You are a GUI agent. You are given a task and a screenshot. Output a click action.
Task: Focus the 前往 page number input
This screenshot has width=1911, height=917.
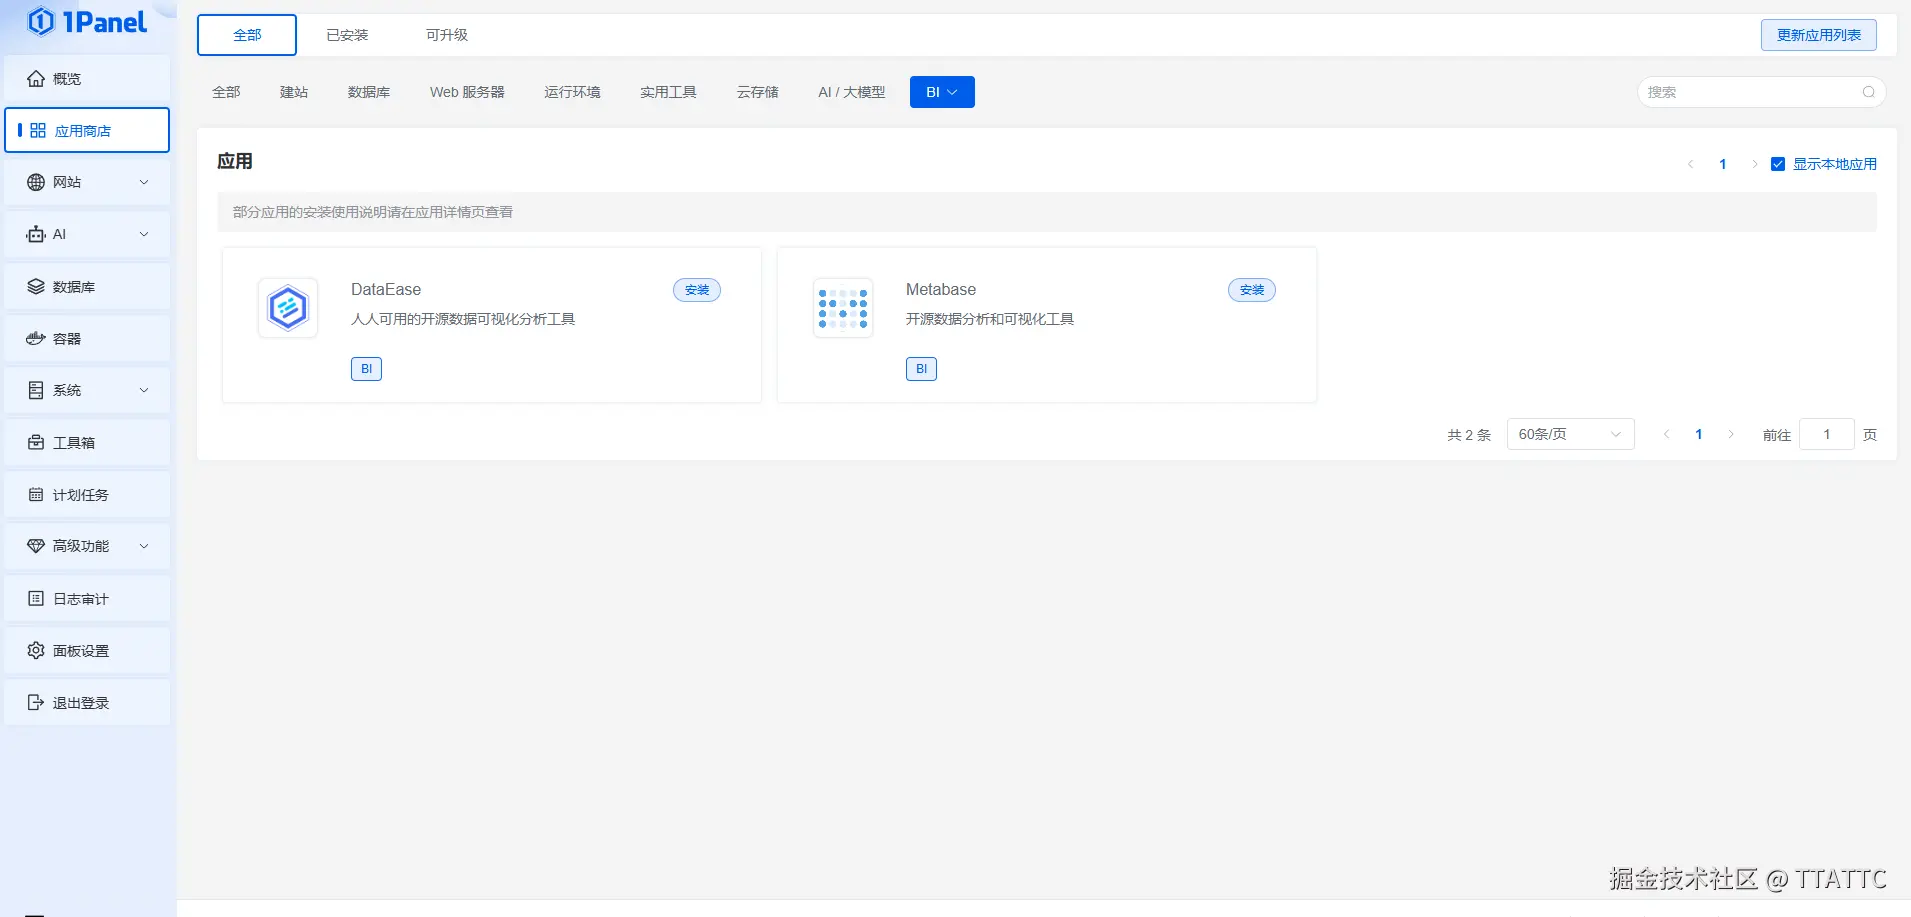pyautogui.click(x=1827, y=434)
